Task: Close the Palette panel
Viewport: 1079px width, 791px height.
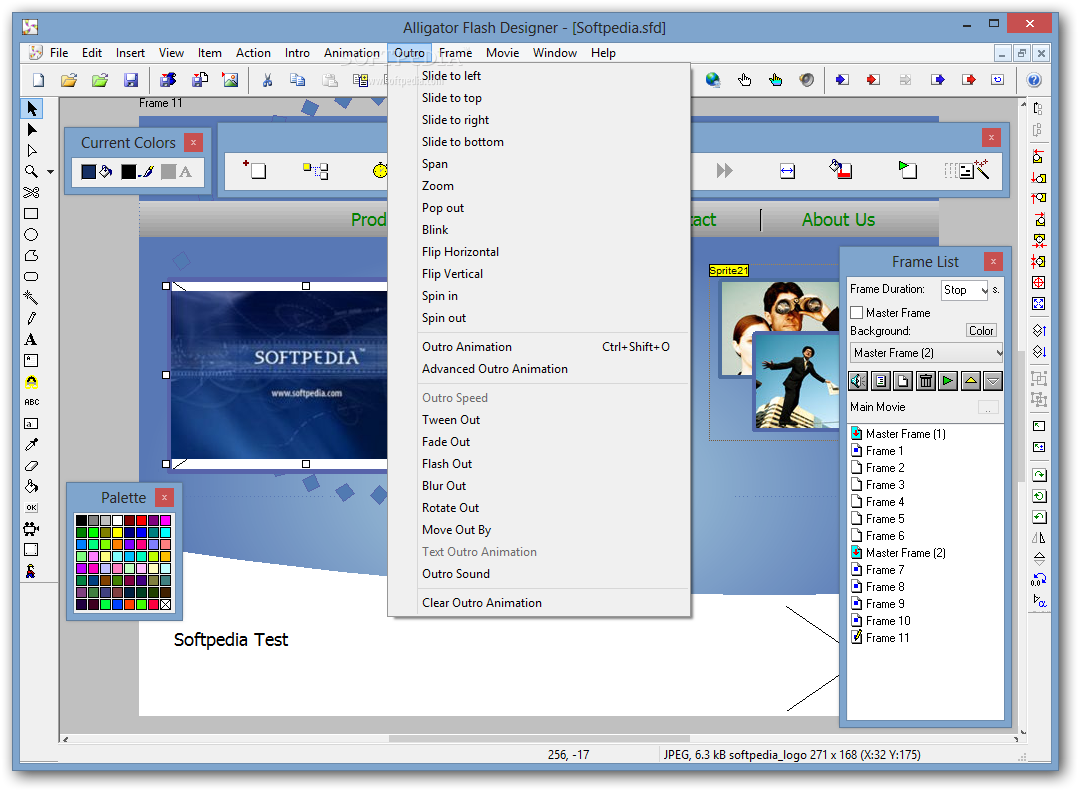Action: click(x=164, y=497)
